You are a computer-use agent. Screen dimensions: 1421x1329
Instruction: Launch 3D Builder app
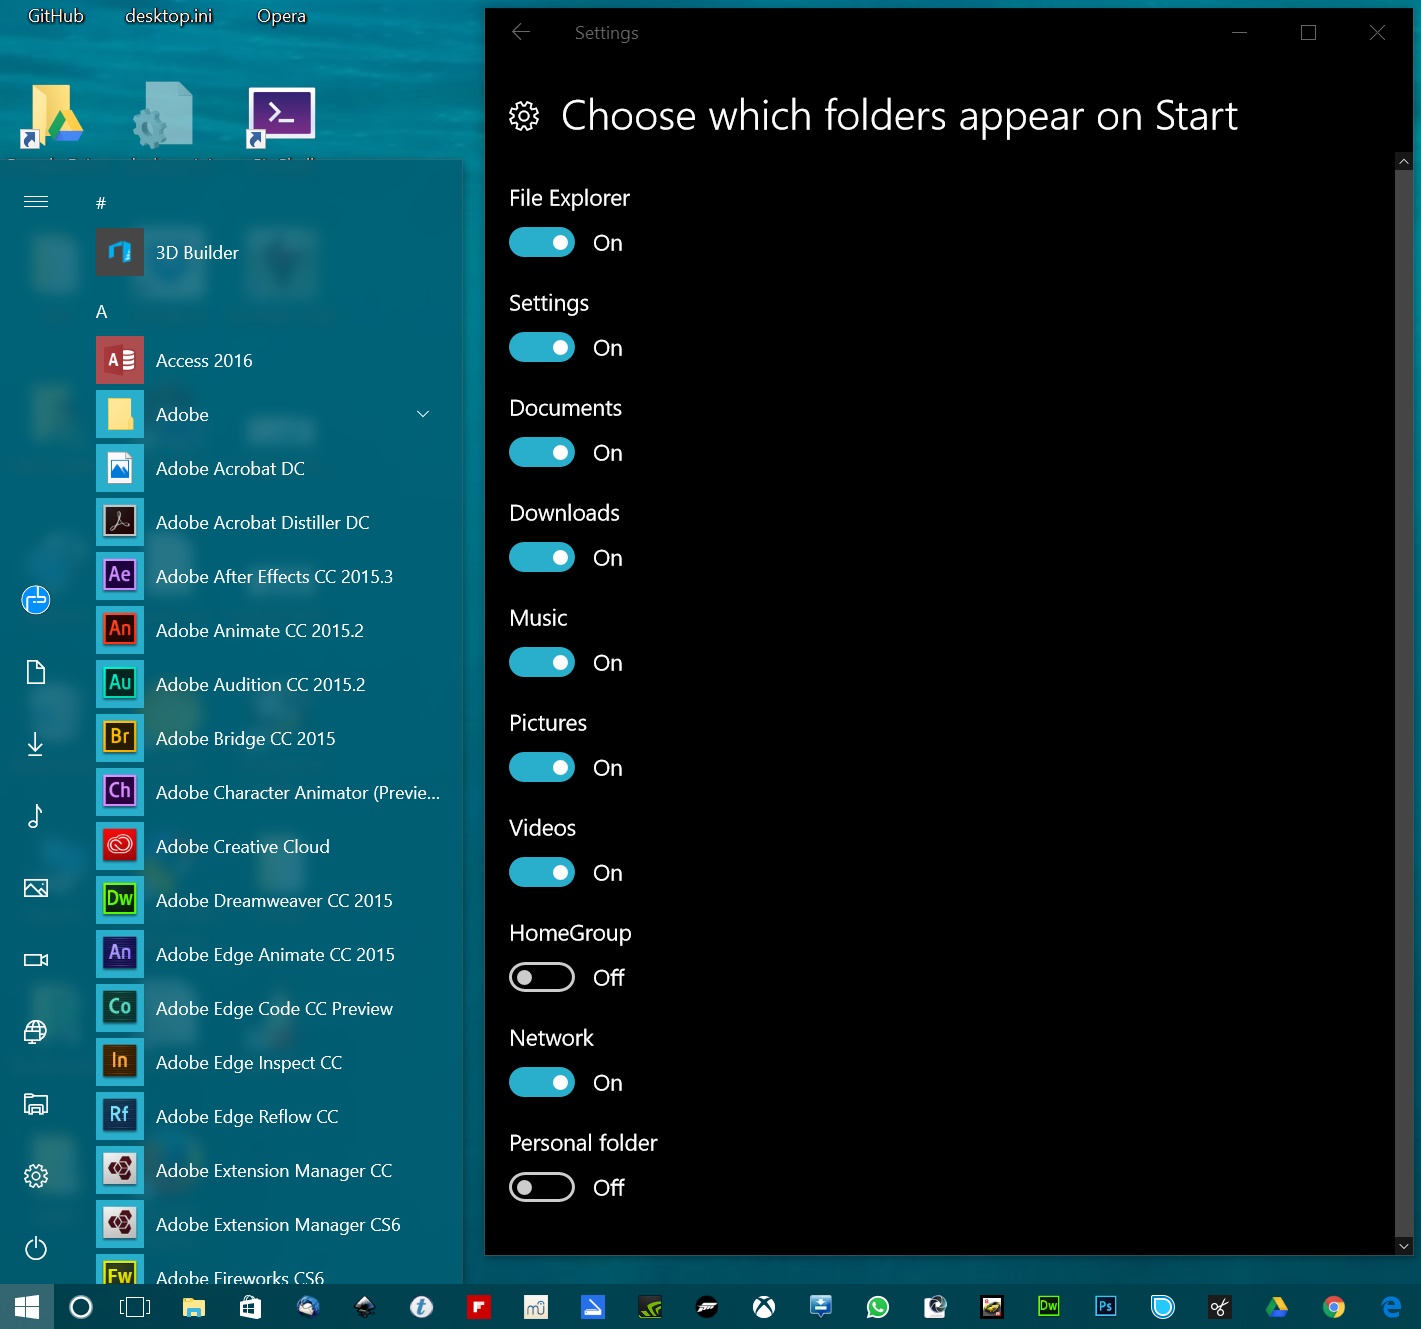(270, 253)
